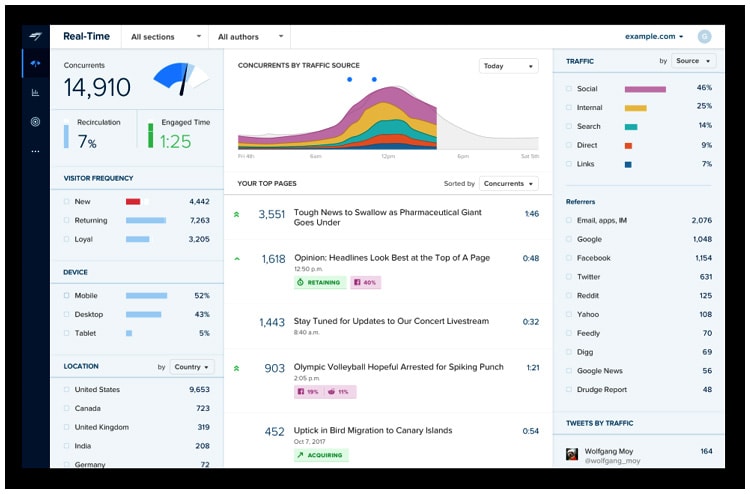Check the India location box
Screen dimensions: 750x494
click(x=66, y=446)
